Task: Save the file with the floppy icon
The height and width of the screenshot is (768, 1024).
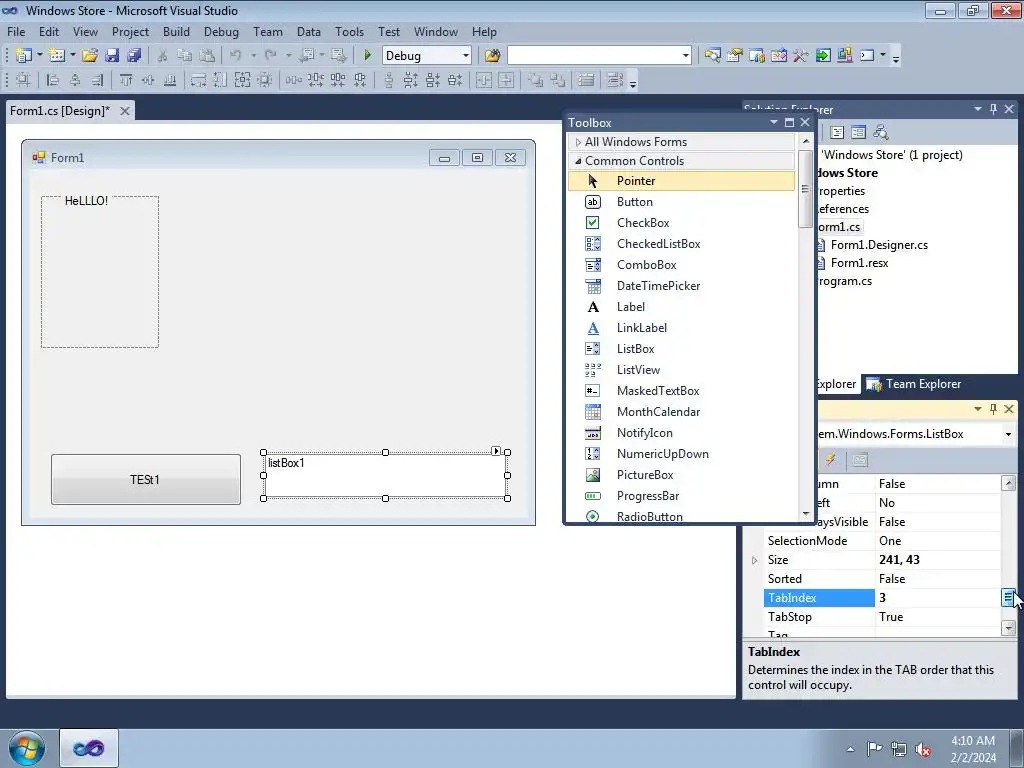Action: point(112,56)
